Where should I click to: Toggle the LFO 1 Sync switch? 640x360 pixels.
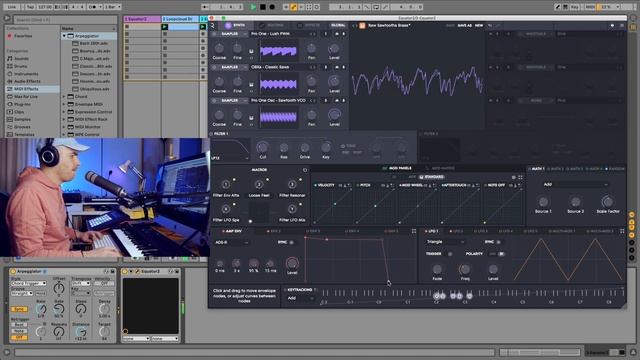[498, 242]
